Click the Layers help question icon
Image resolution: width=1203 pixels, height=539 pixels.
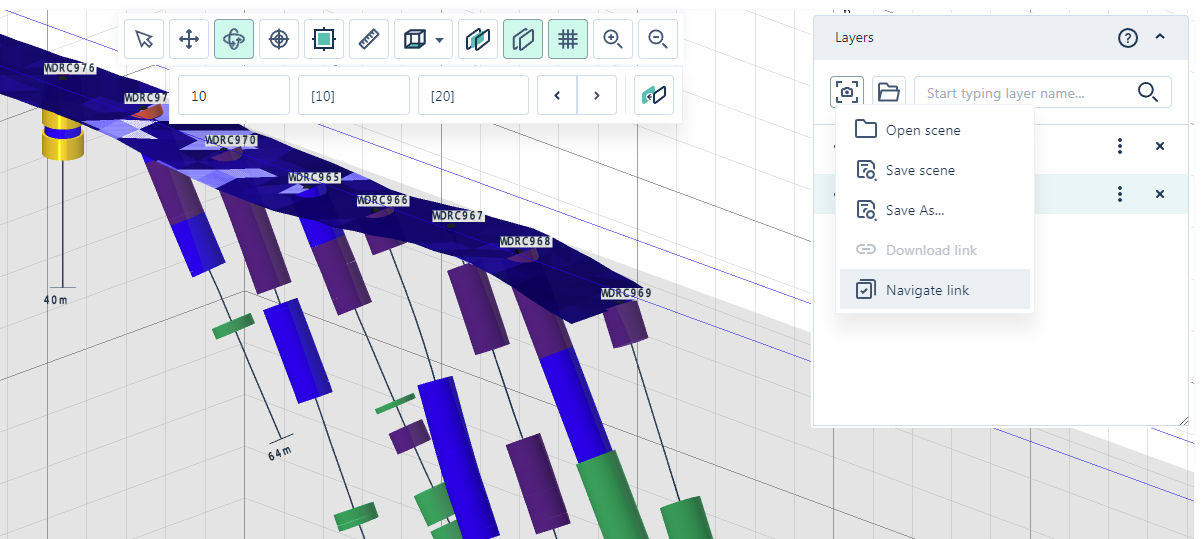1128,38
